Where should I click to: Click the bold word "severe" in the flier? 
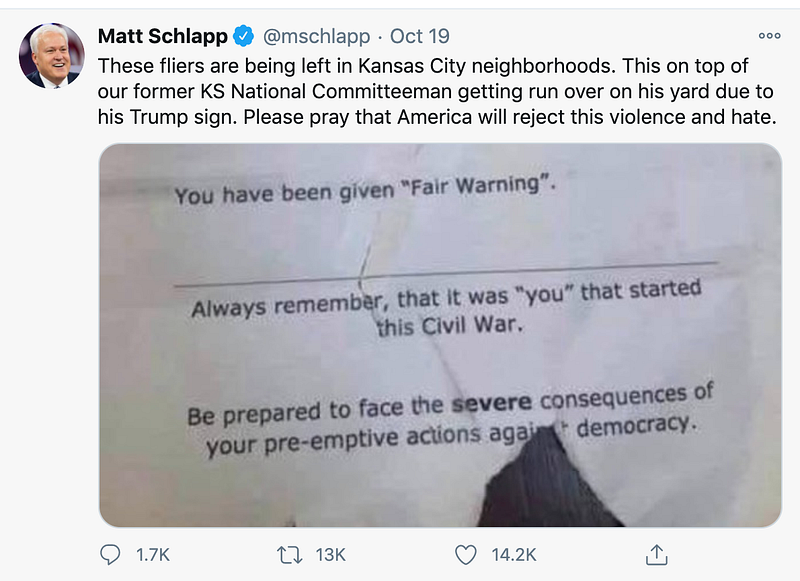(x=494, y=405)
